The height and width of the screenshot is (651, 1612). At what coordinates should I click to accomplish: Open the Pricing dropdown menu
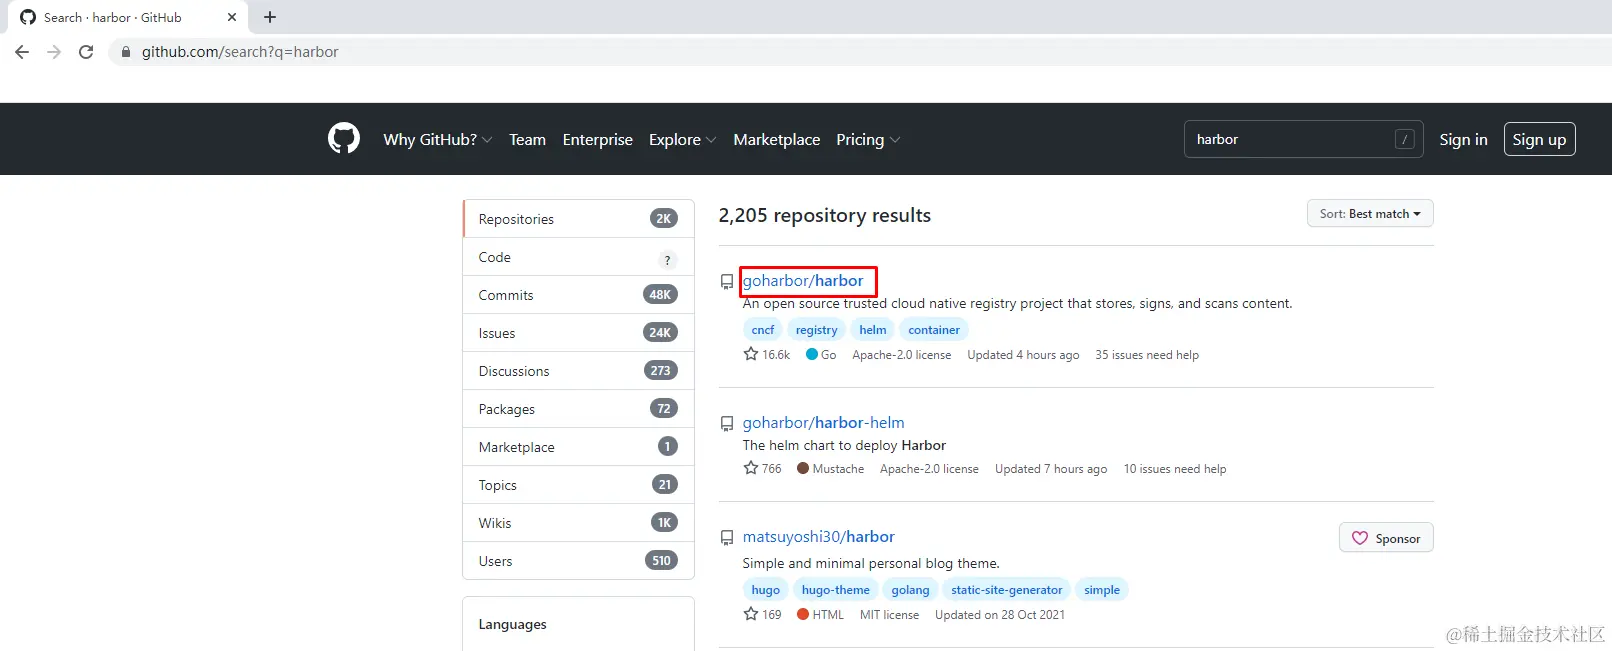pyautogui.click(x=867, y=140)
